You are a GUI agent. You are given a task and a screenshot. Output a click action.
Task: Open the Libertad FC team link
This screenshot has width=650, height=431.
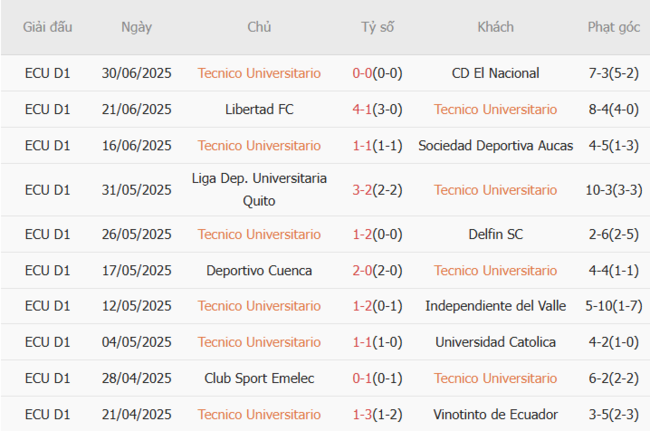(259, 109)
